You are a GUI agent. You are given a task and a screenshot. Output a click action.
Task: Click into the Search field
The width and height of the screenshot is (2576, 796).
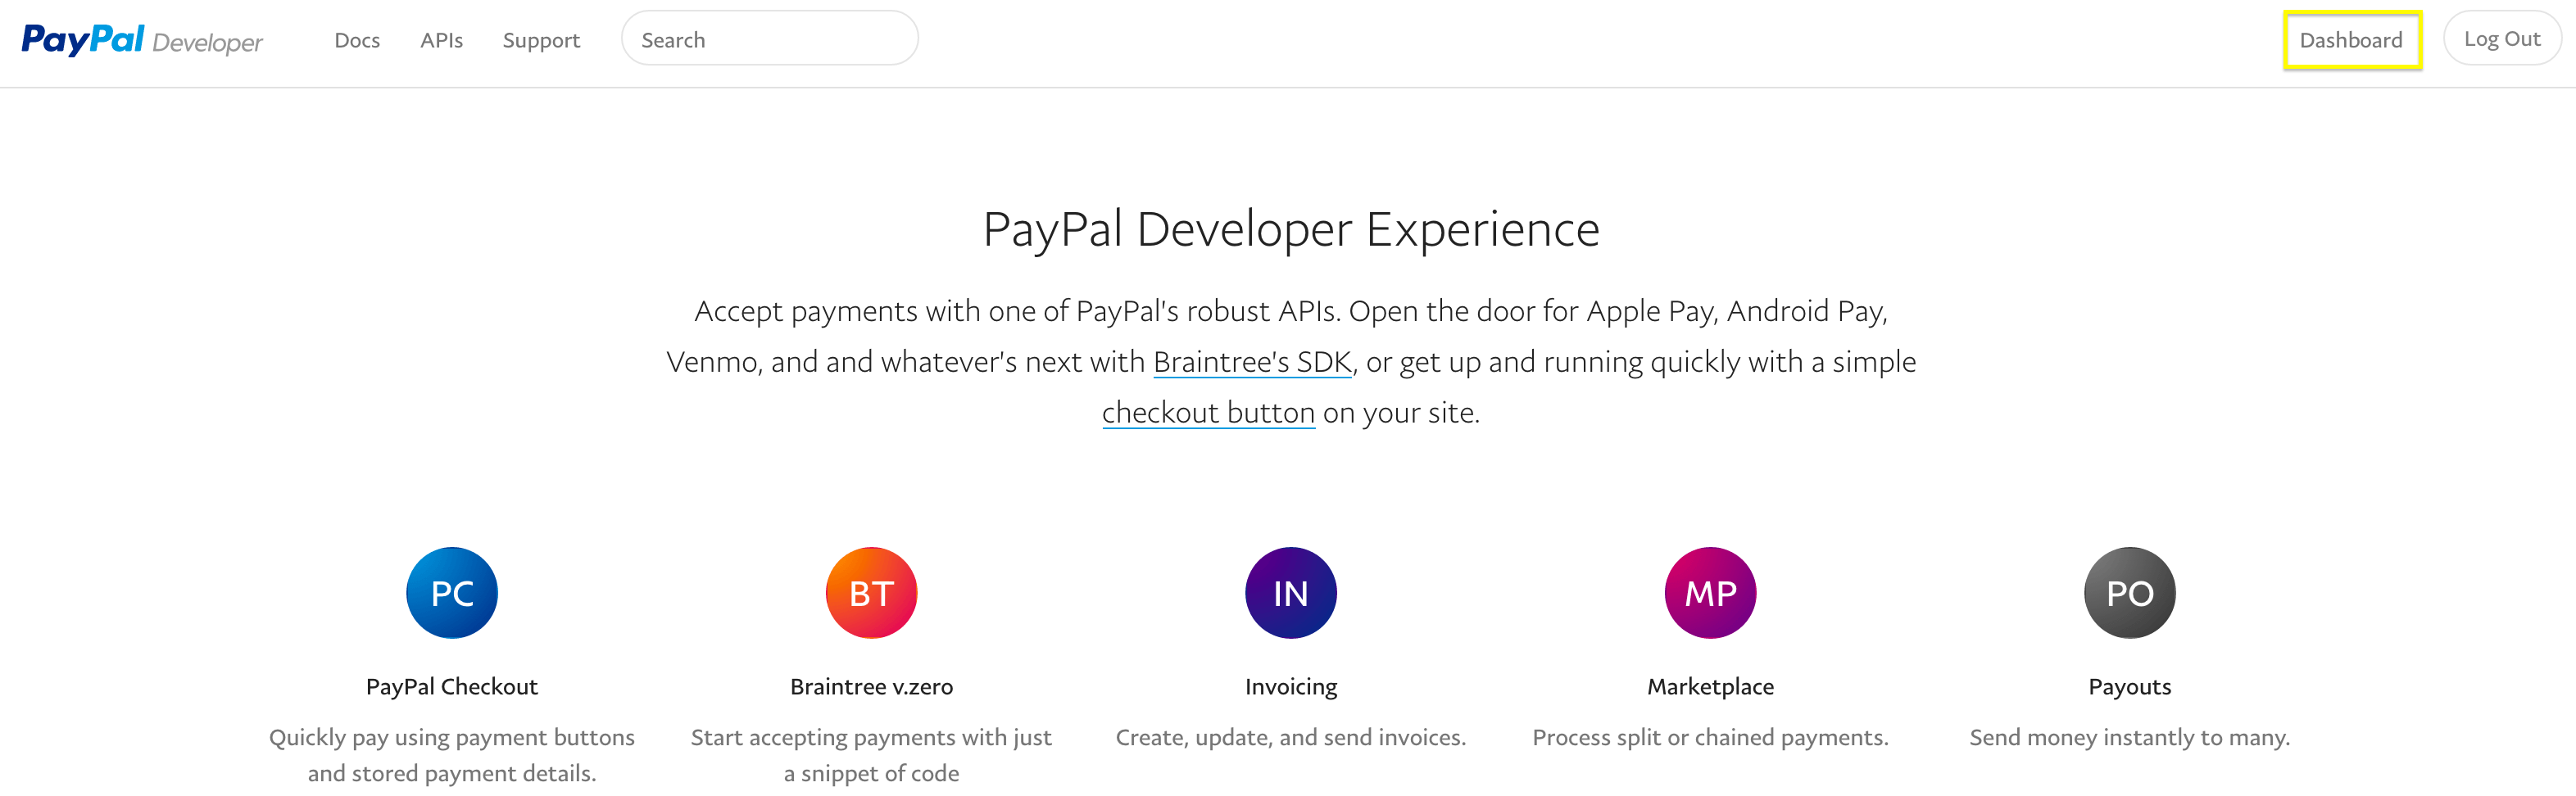pyautogui.click(x=770, y=40)
